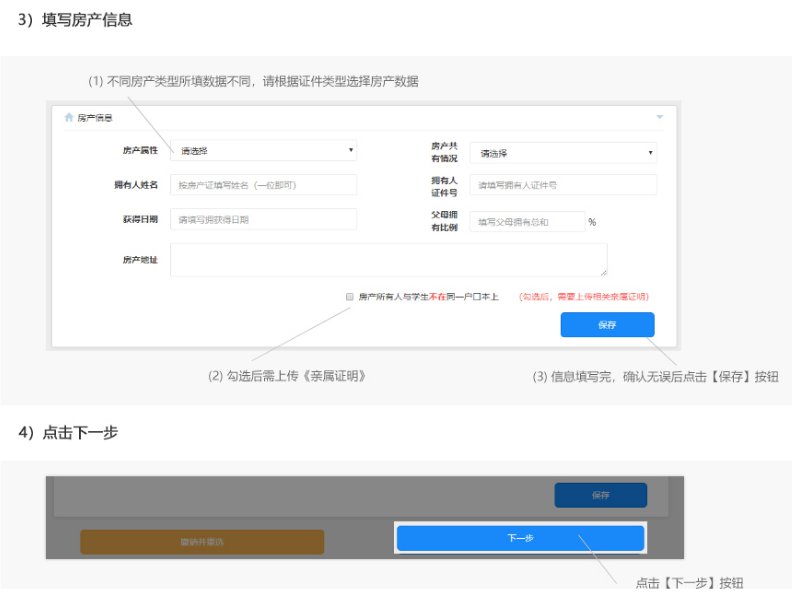The height and width of the screenshot is (604, 792).
Task: Click the red 勾选后需要上传相关亲属证明 hint text
Action: (x=583, y=297)
